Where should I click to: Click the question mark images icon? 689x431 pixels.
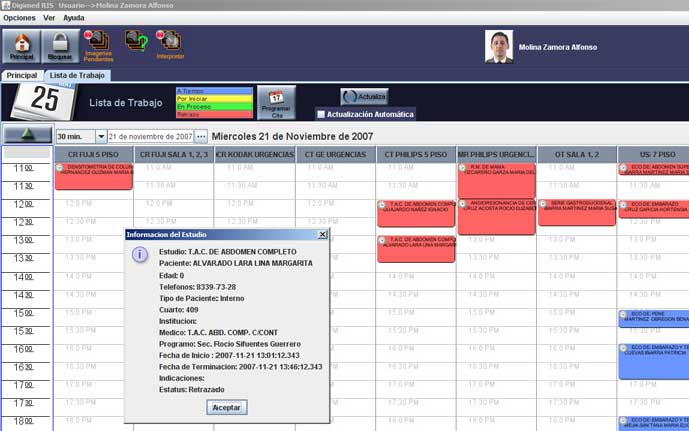135,40
